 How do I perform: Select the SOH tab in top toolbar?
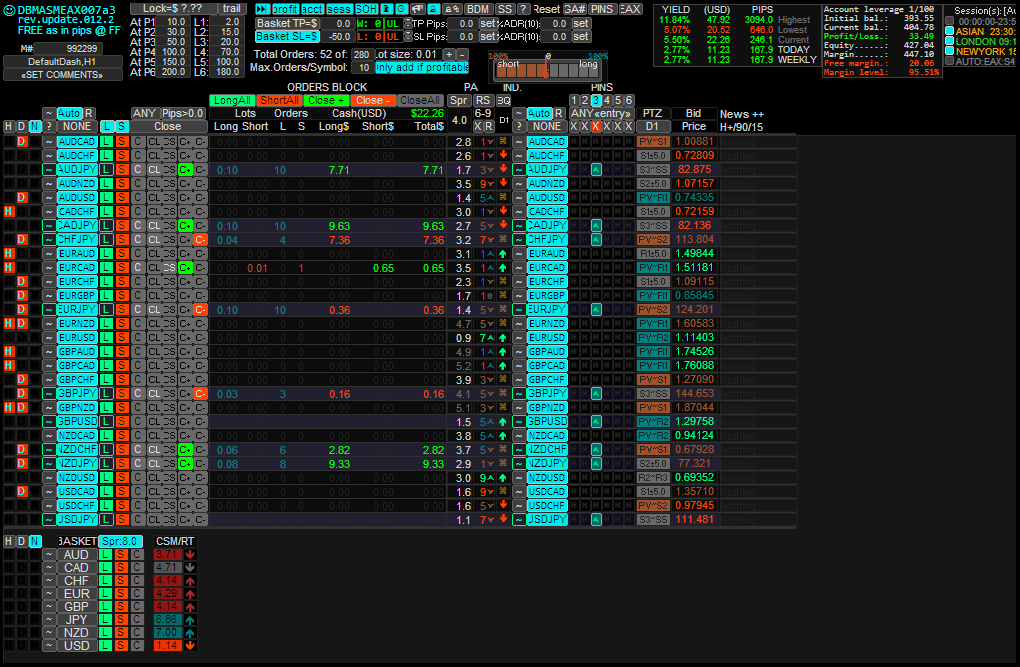[366, 9]
